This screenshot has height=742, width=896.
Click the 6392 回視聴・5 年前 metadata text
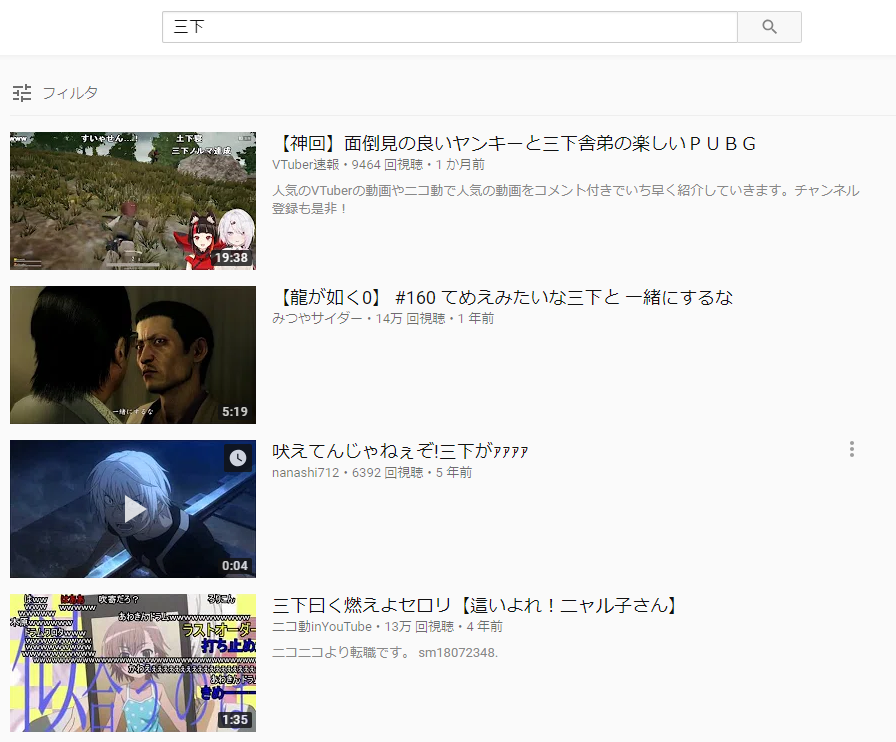(x=412, y=473)
